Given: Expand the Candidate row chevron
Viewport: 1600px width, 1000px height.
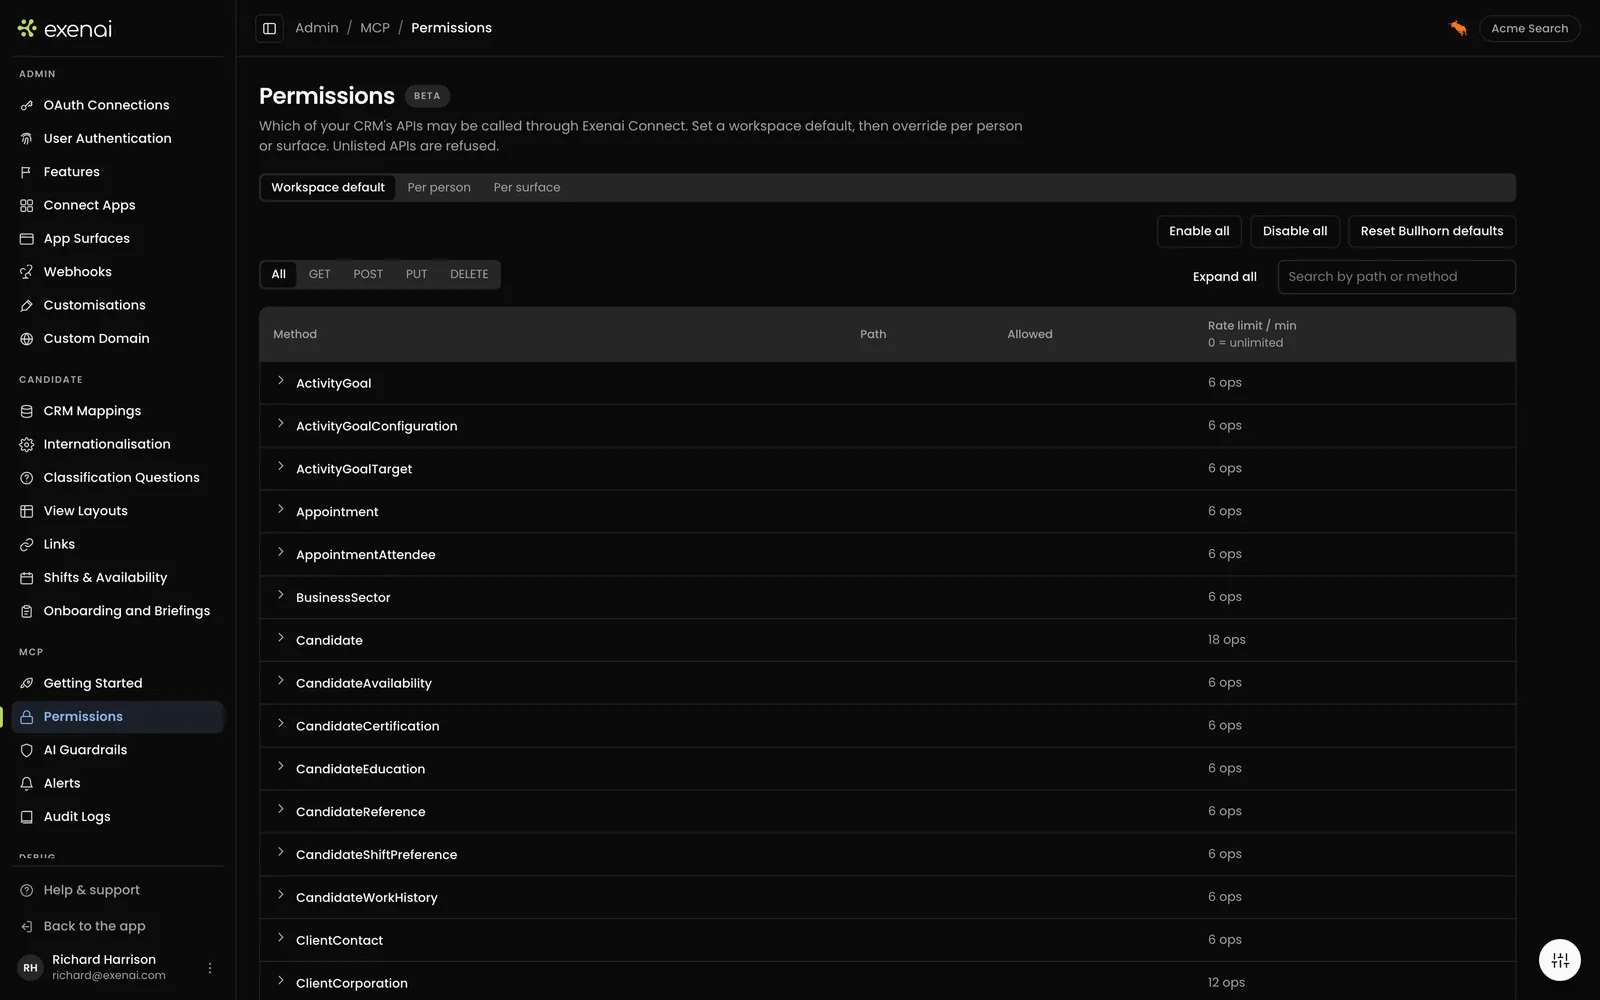Looking at the screenshot, I should (x=281, y=639).
